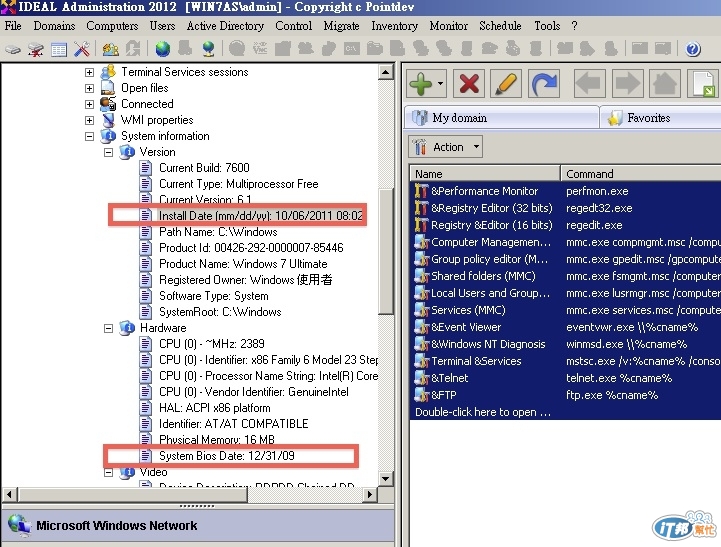Click the home button in right panel
The image size is (721, 547).
(x=665, y=84)
